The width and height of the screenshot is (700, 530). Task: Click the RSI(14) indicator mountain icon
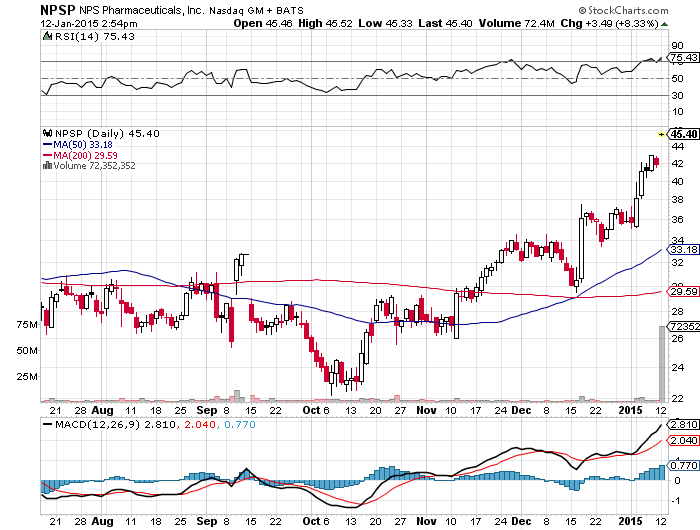click(x=47, y=36)
